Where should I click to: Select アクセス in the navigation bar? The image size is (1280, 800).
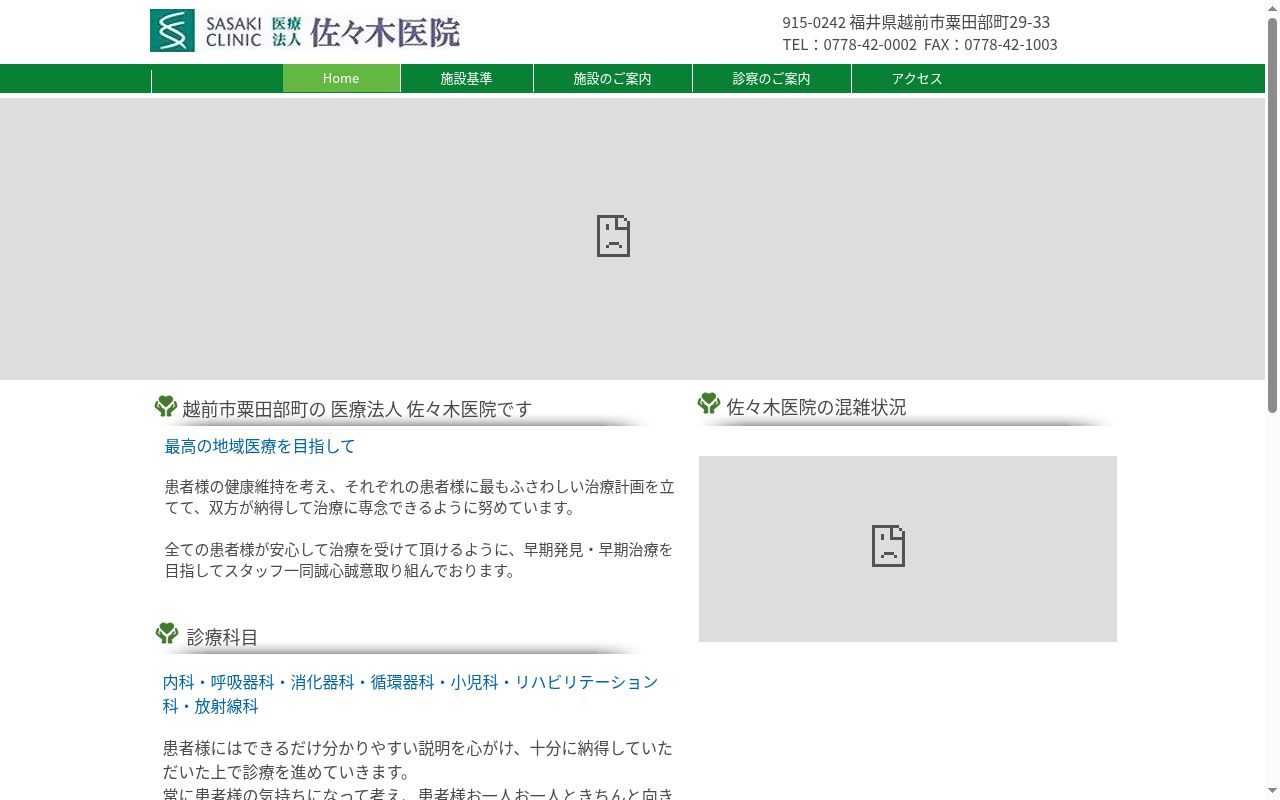pyautogui.click(x=917, y=78)
